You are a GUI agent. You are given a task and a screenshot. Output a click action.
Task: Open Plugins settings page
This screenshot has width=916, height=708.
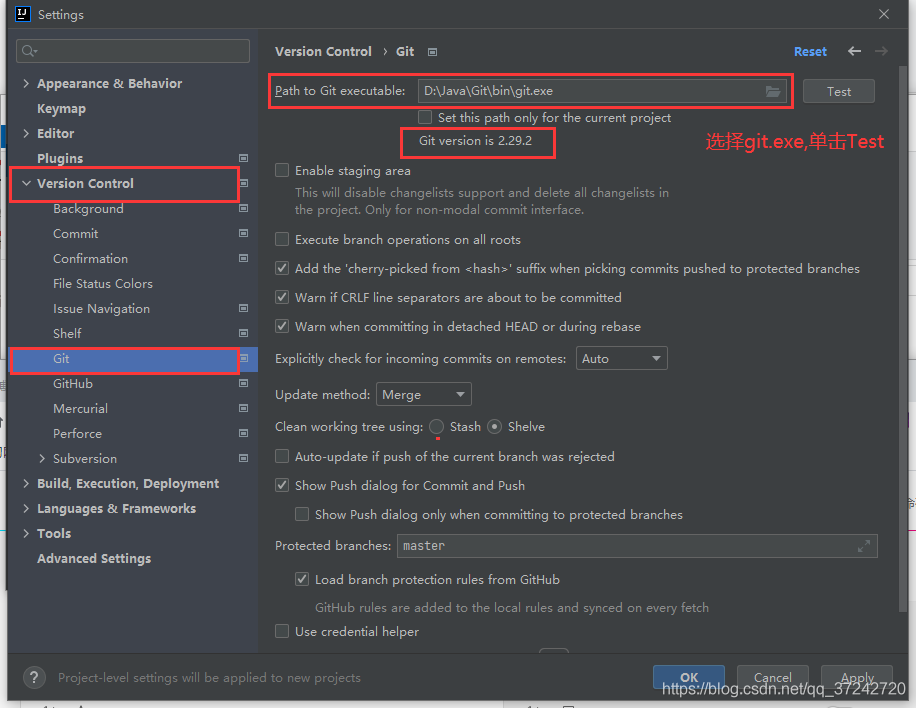pyautogui.click(x=60, y=158)
